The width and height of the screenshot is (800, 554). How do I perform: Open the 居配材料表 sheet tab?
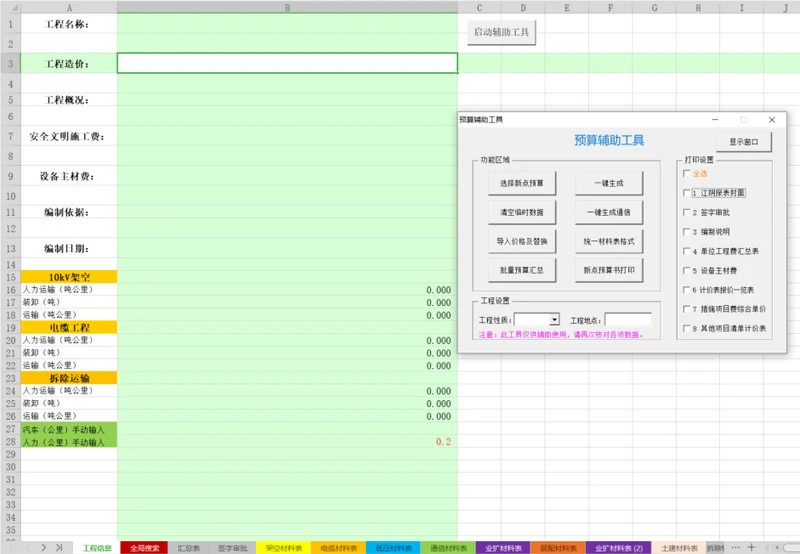point(558,548)
